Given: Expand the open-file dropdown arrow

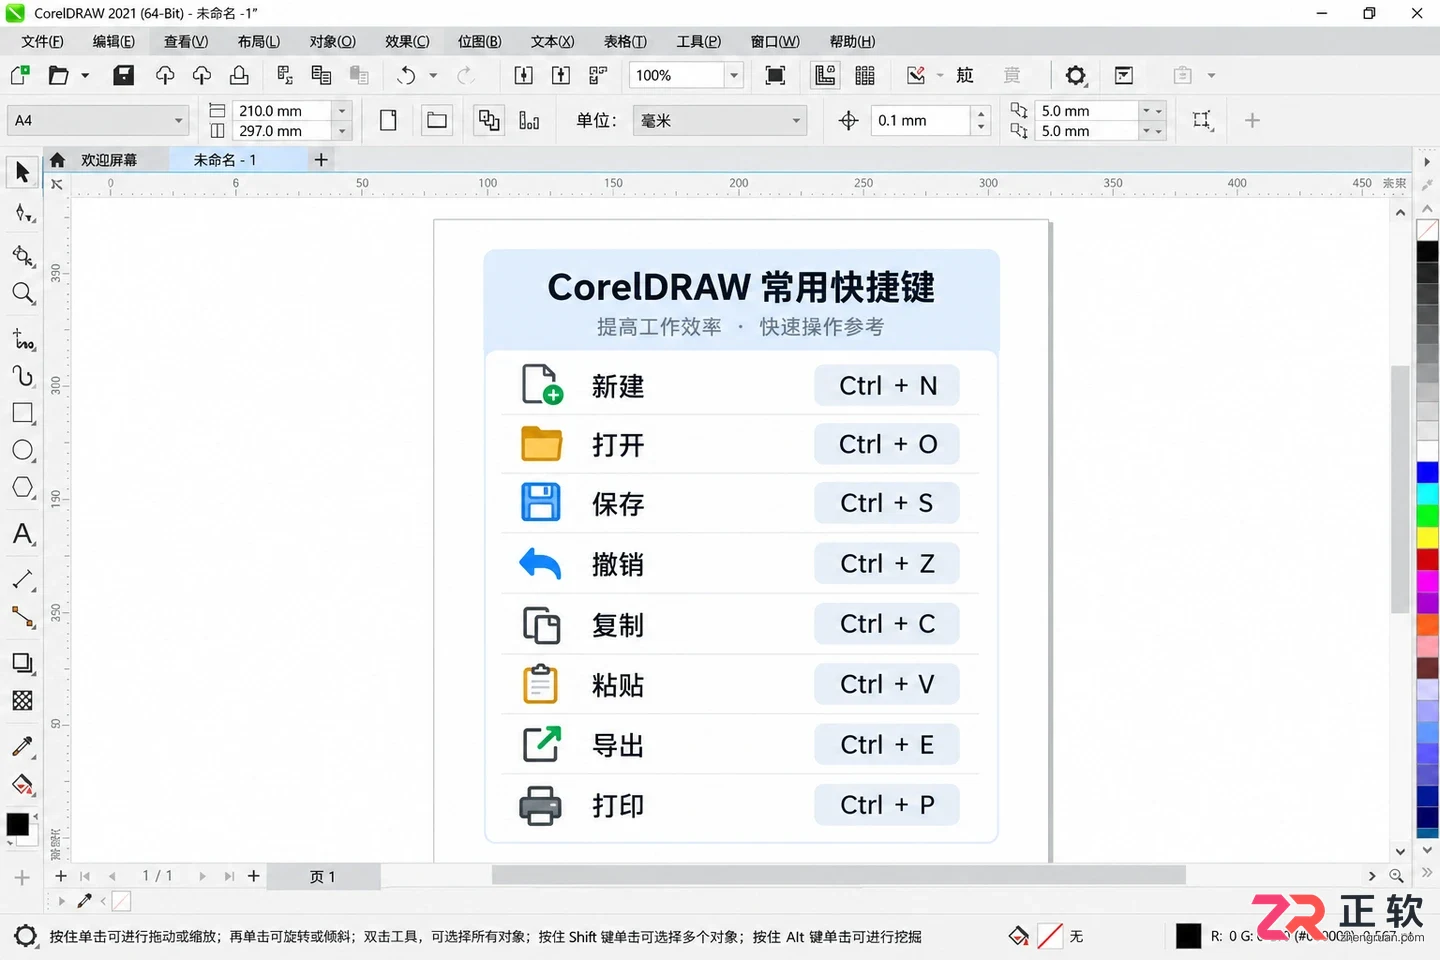Looking at the screenshot, I should point(85,75).
